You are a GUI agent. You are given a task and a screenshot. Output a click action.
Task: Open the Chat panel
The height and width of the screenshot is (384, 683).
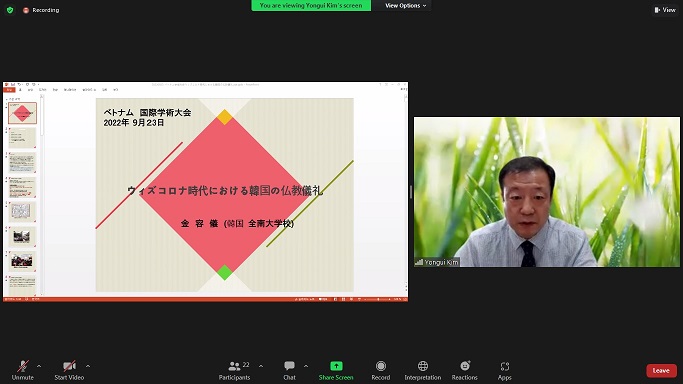click(289, 371)
